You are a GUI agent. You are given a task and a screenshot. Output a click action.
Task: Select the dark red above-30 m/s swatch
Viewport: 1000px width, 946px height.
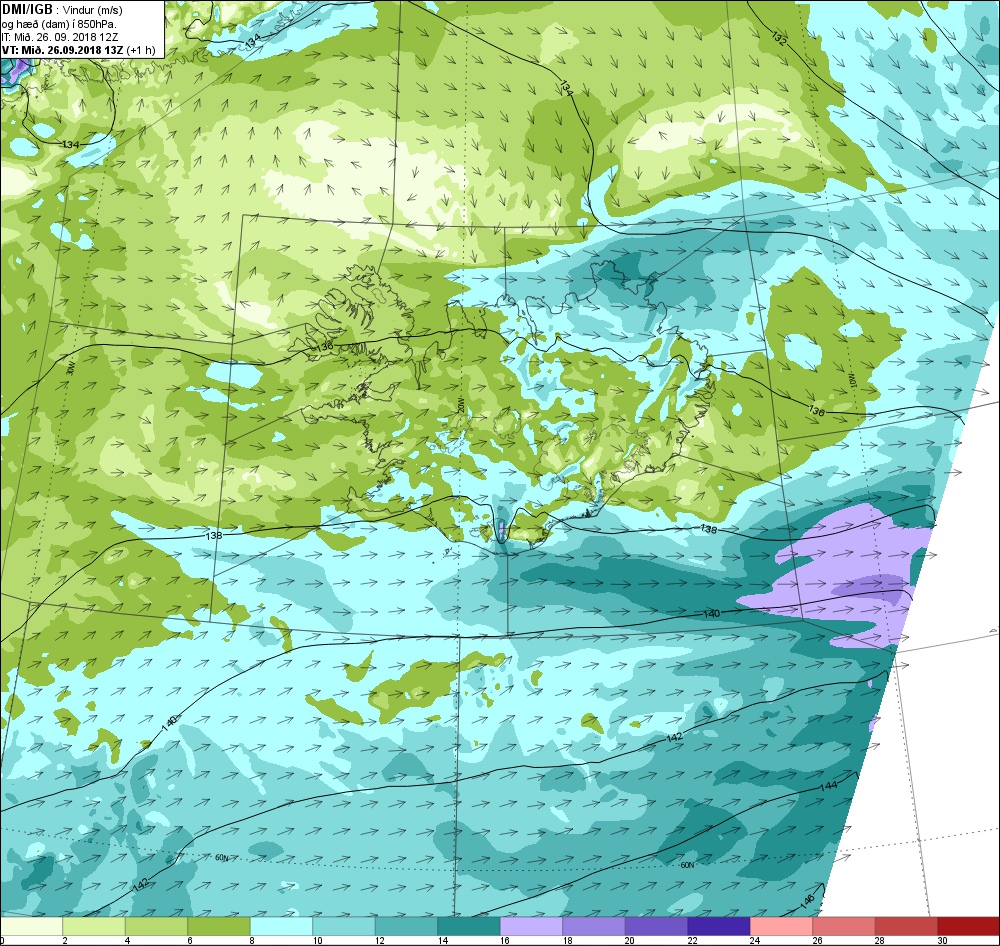pos(969,926)
